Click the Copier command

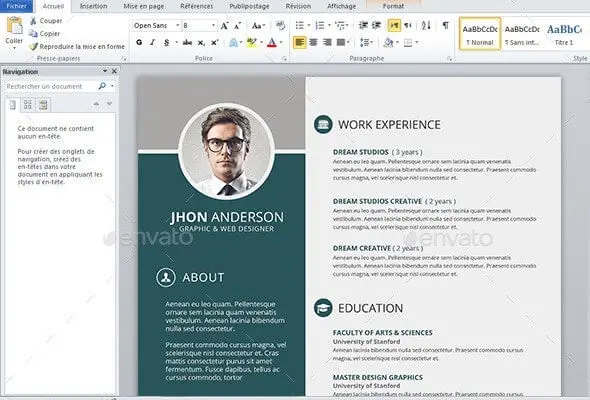45,33
